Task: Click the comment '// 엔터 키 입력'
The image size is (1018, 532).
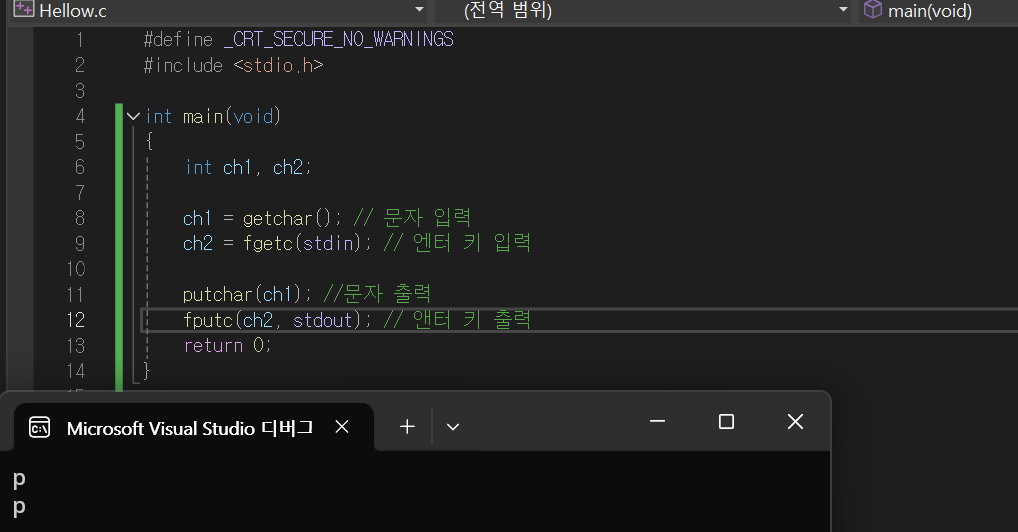Action: [457, 244]
